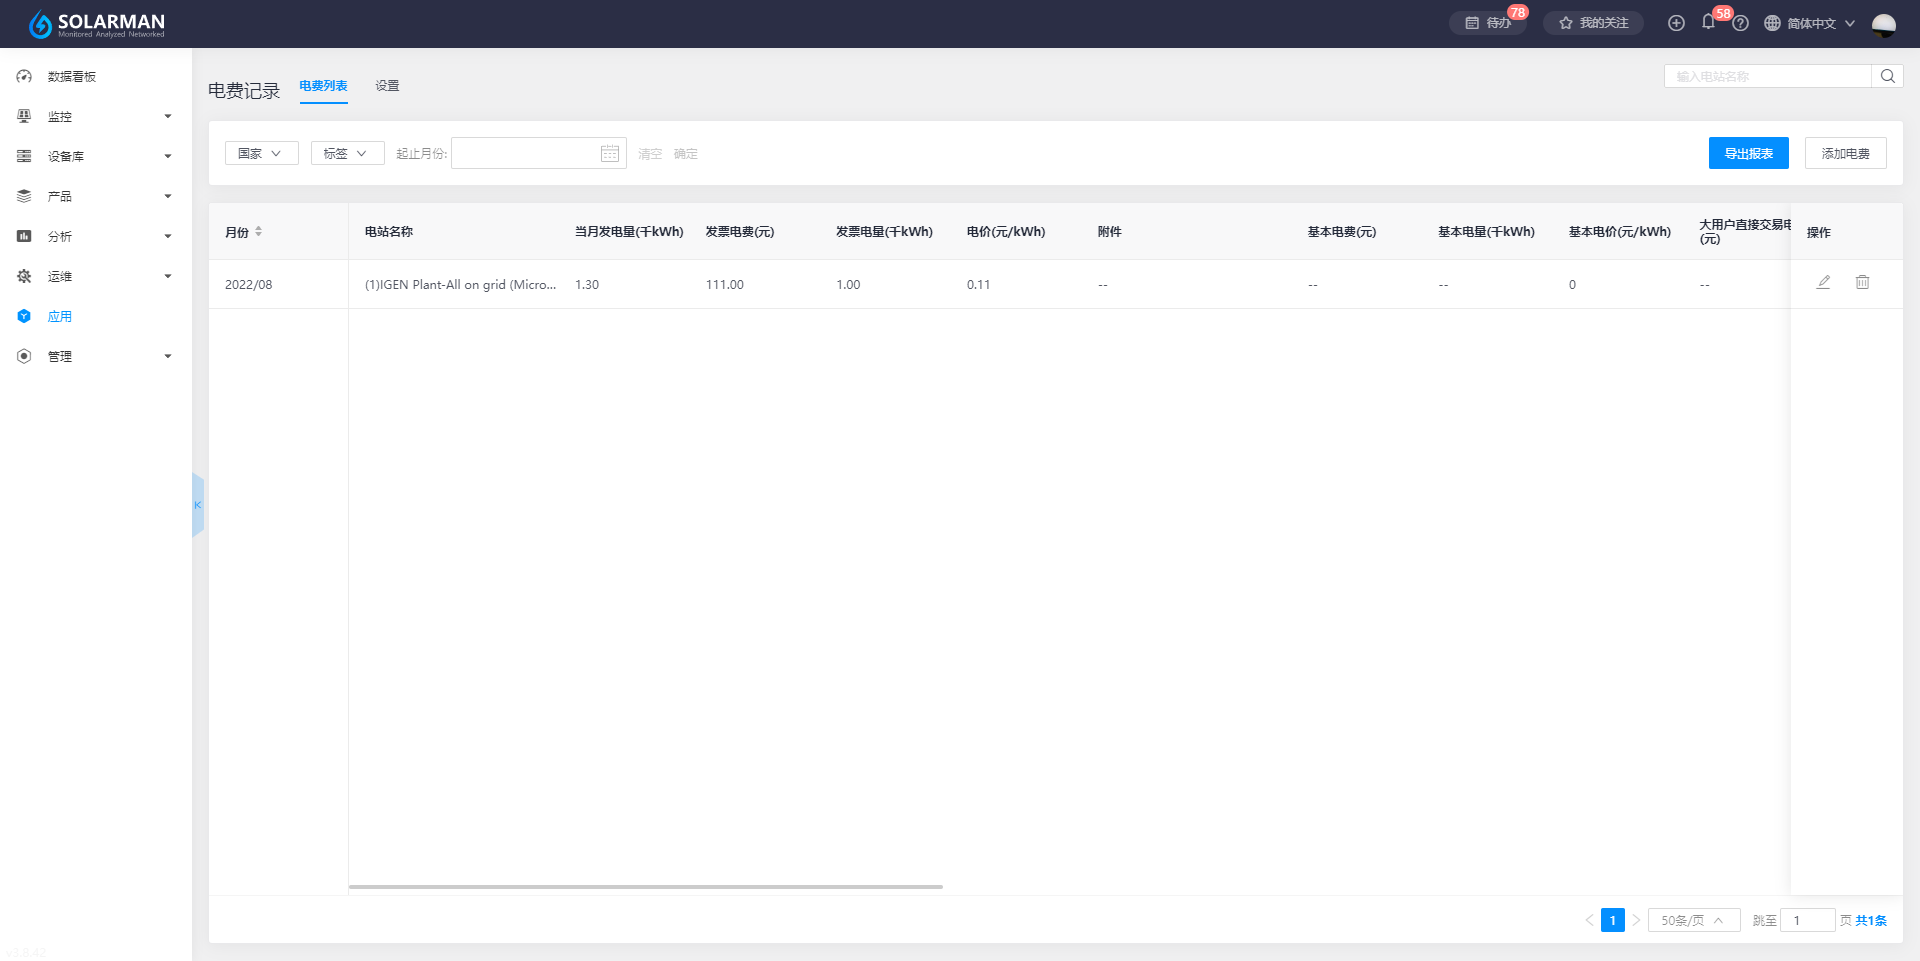Screen dimensions: 1920x961
Task: Click the 导出报表 button
Action: click(1748, 154)
